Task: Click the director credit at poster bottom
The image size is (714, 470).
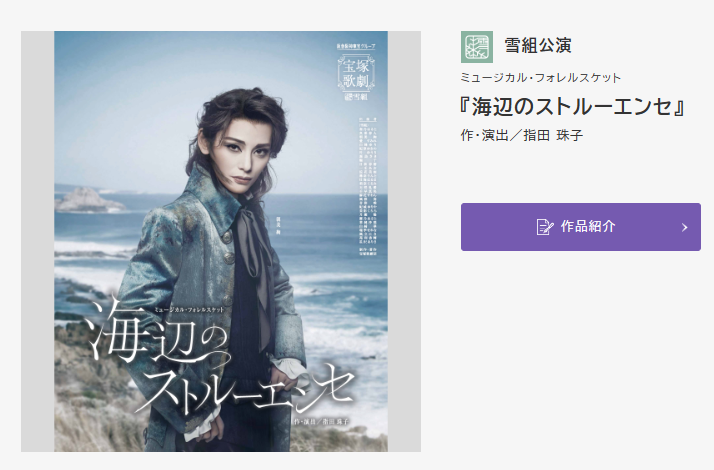Action: pyautogui.click(x=322, y=422)
